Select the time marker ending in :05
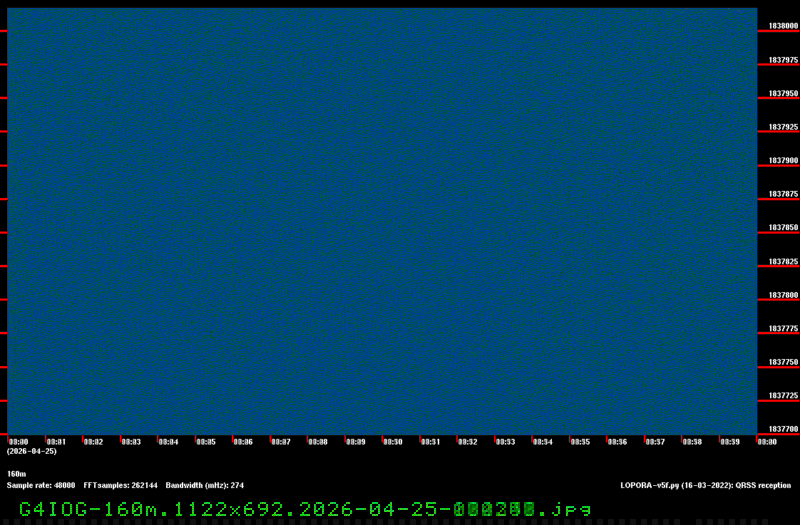800x525 pixels. tap(206, 441)
